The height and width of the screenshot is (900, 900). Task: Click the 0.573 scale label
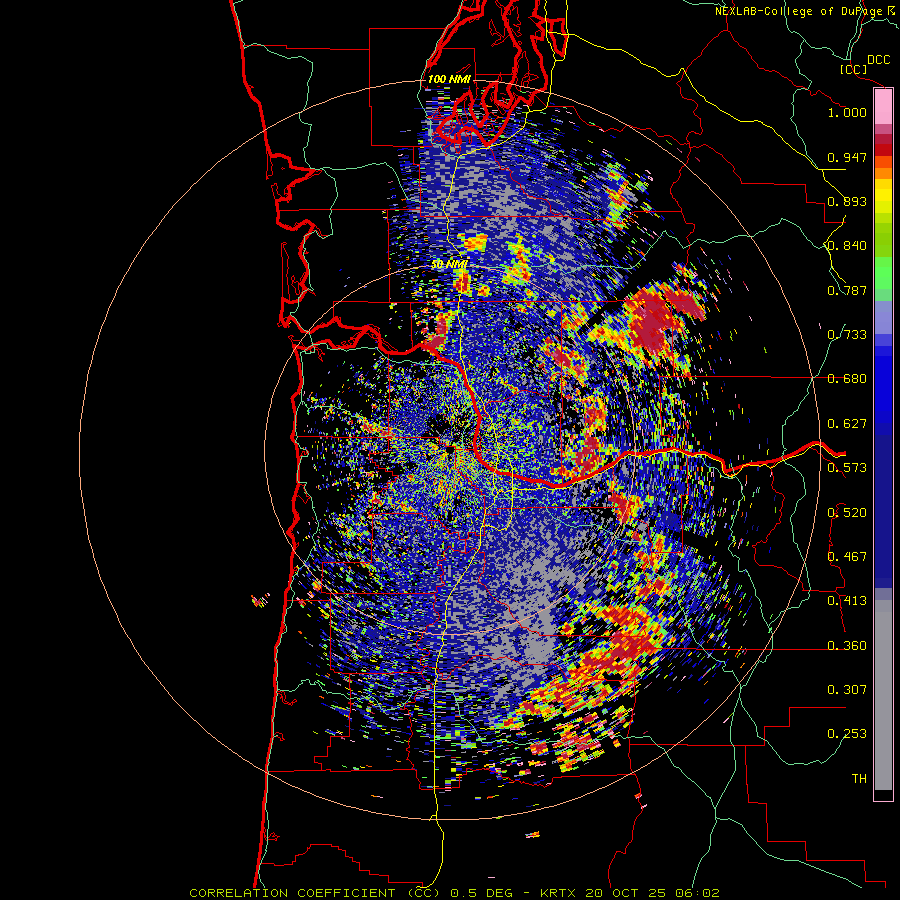click(847, 468)
